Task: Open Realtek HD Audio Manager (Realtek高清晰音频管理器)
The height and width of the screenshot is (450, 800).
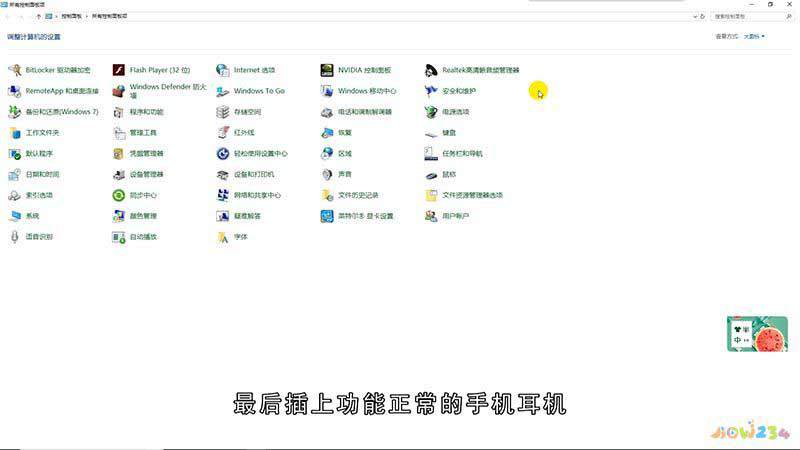Action: point(472,70)
